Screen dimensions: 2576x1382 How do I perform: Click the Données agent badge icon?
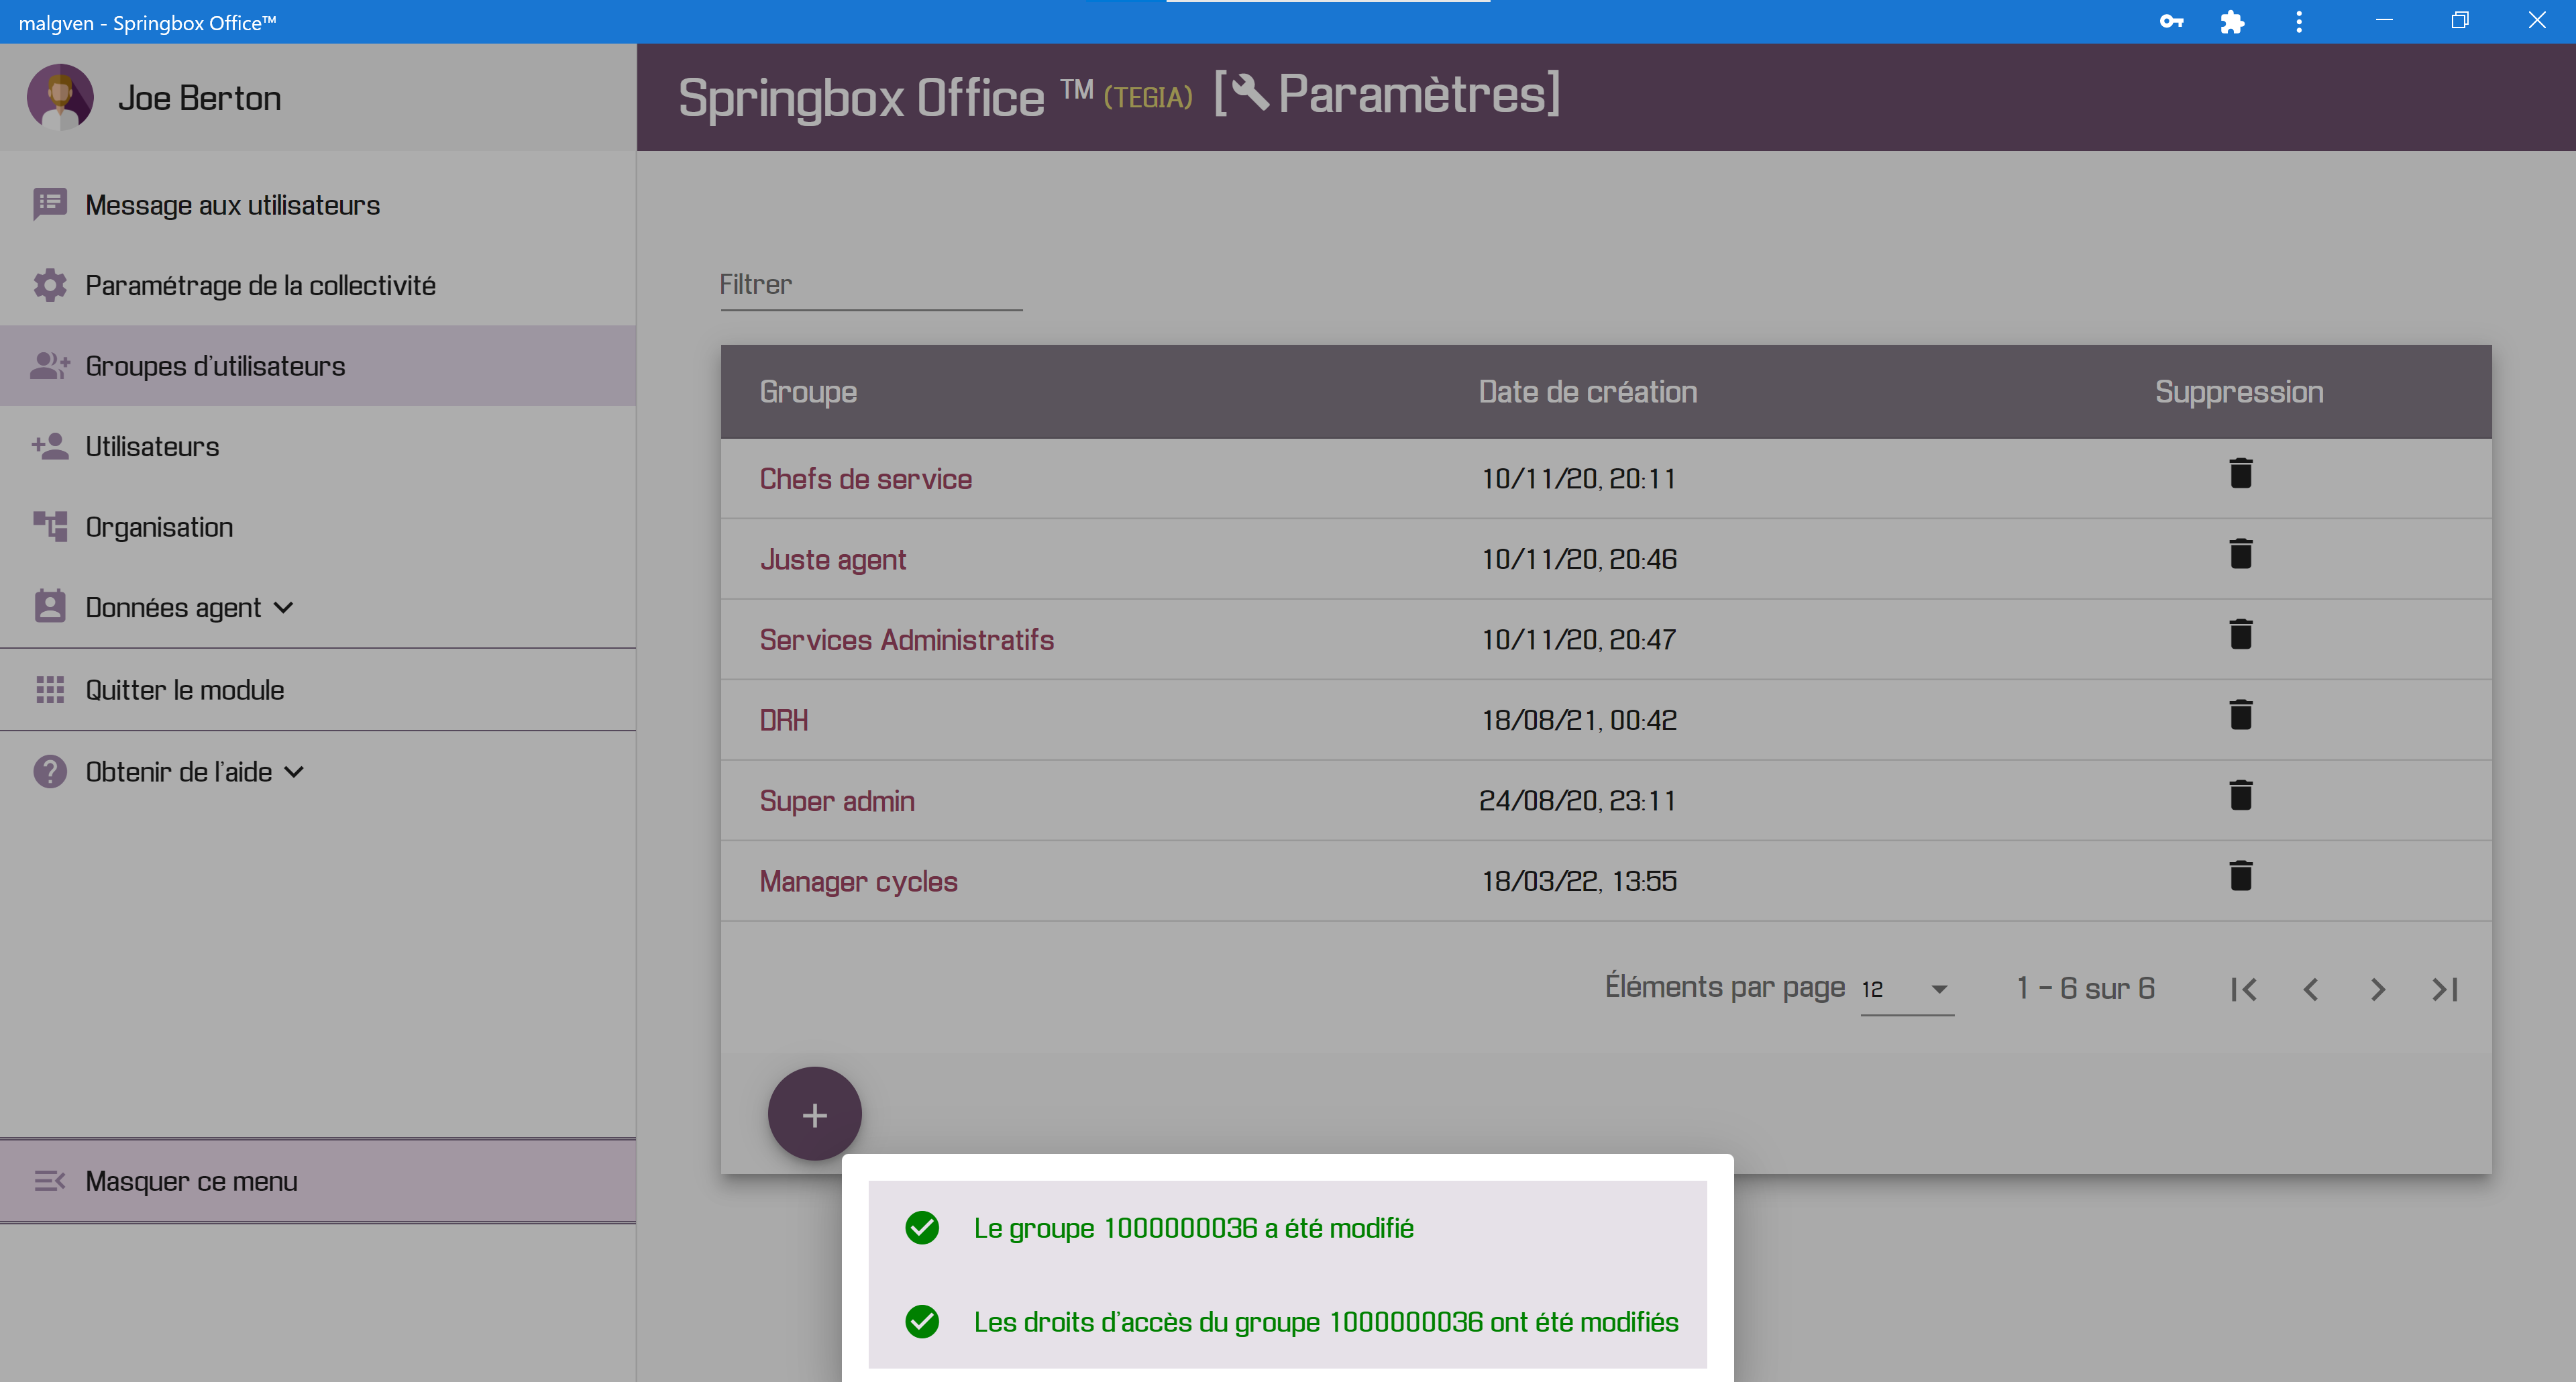[x=50, y=606]
